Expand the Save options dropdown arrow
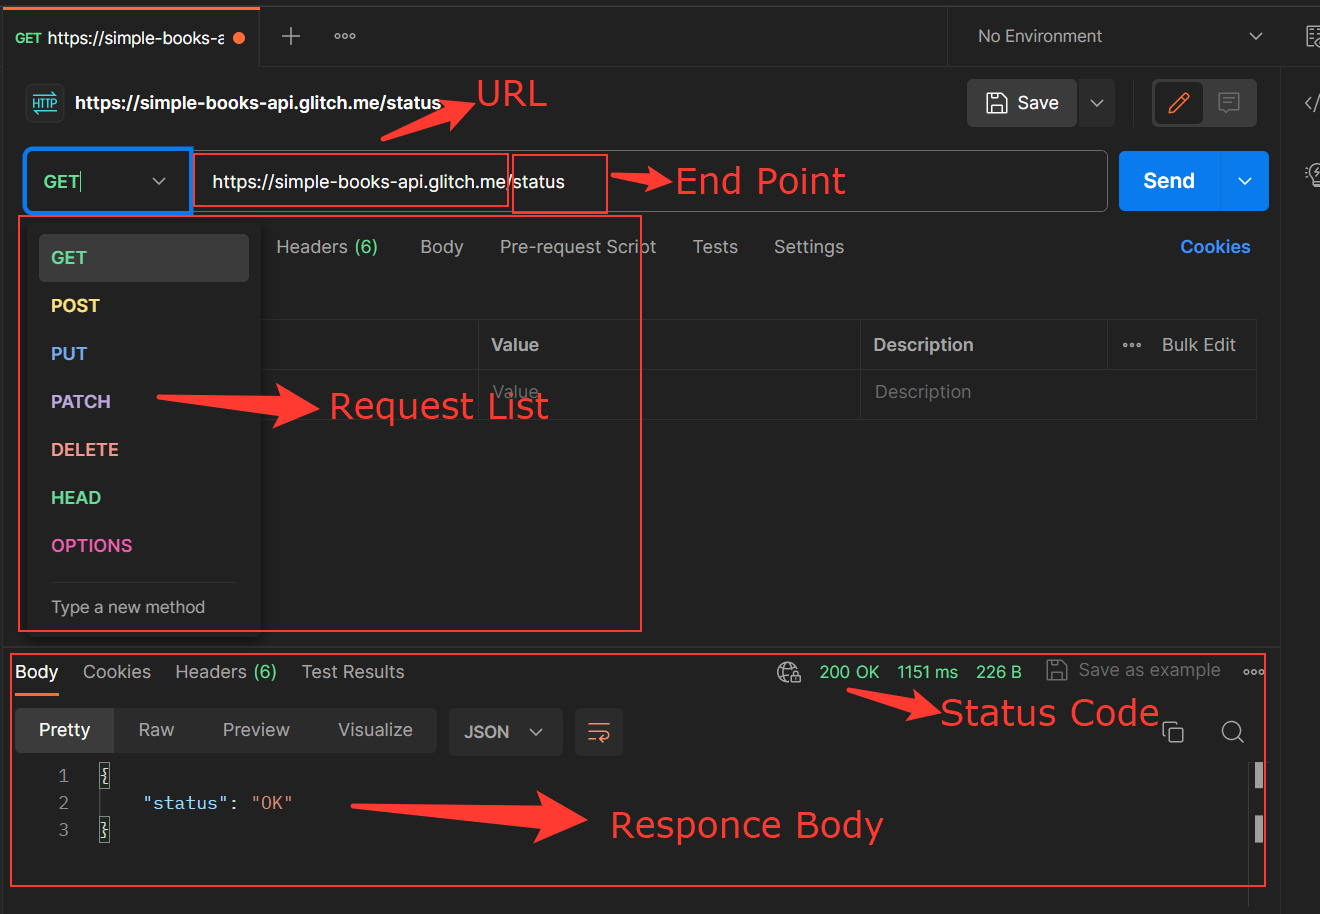 1097,103
